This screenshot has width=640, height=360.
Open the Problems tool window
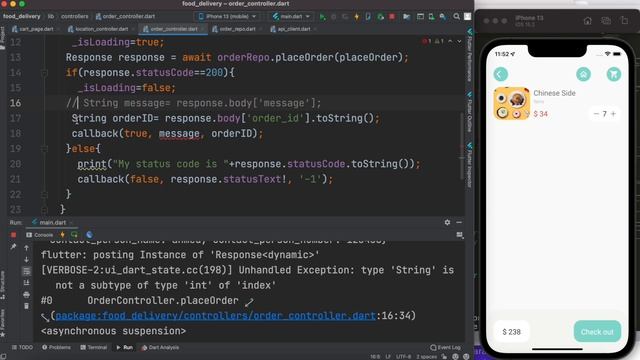tap(56, 347)
